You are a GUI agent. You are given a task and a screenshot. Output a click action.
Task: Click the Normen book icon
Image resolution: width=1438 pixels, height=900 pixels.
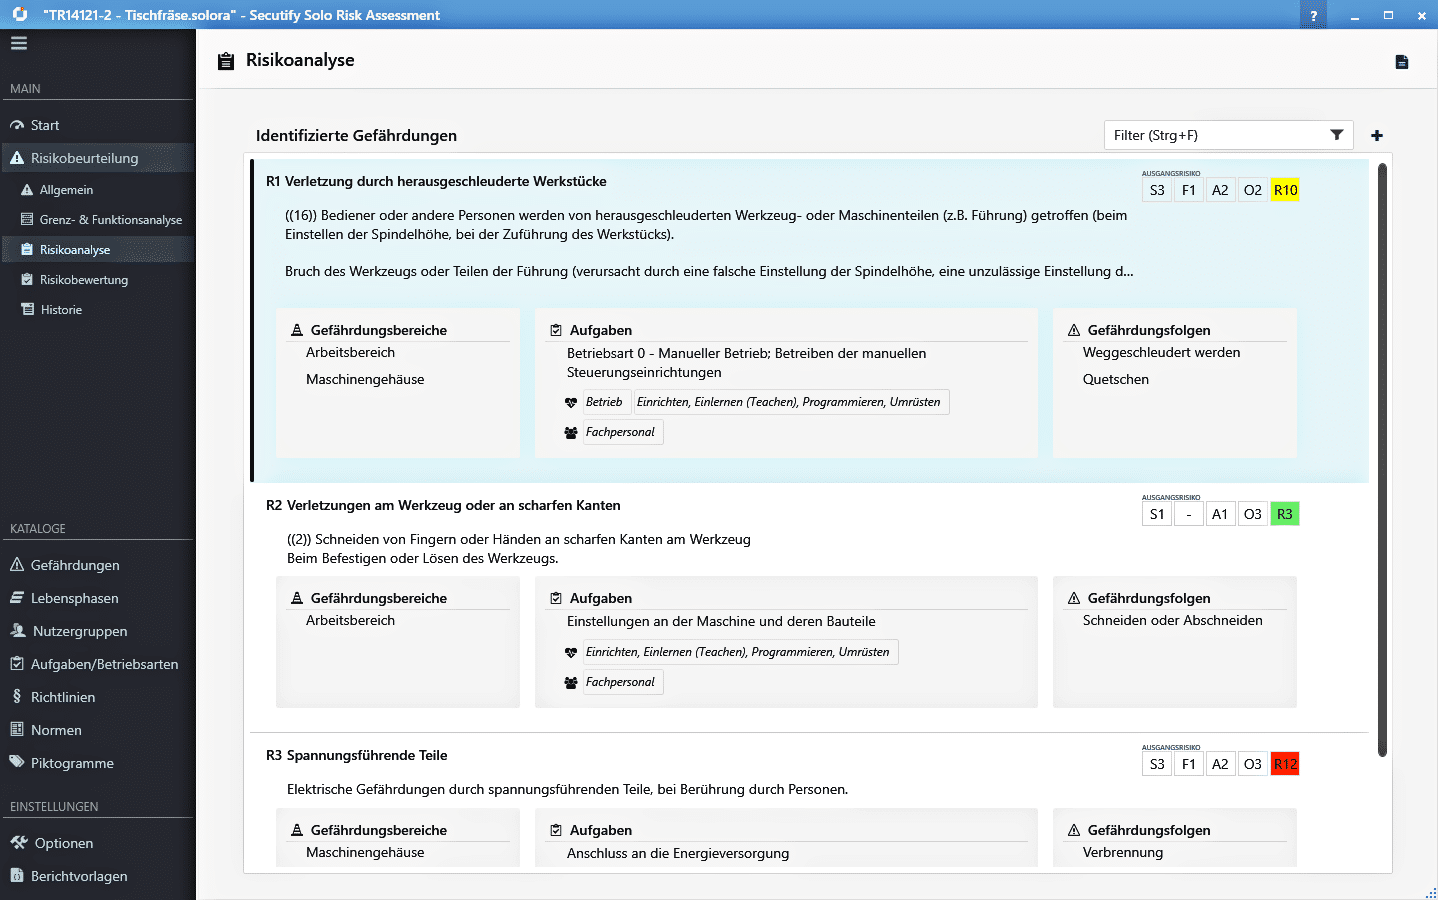pos(17,730)
